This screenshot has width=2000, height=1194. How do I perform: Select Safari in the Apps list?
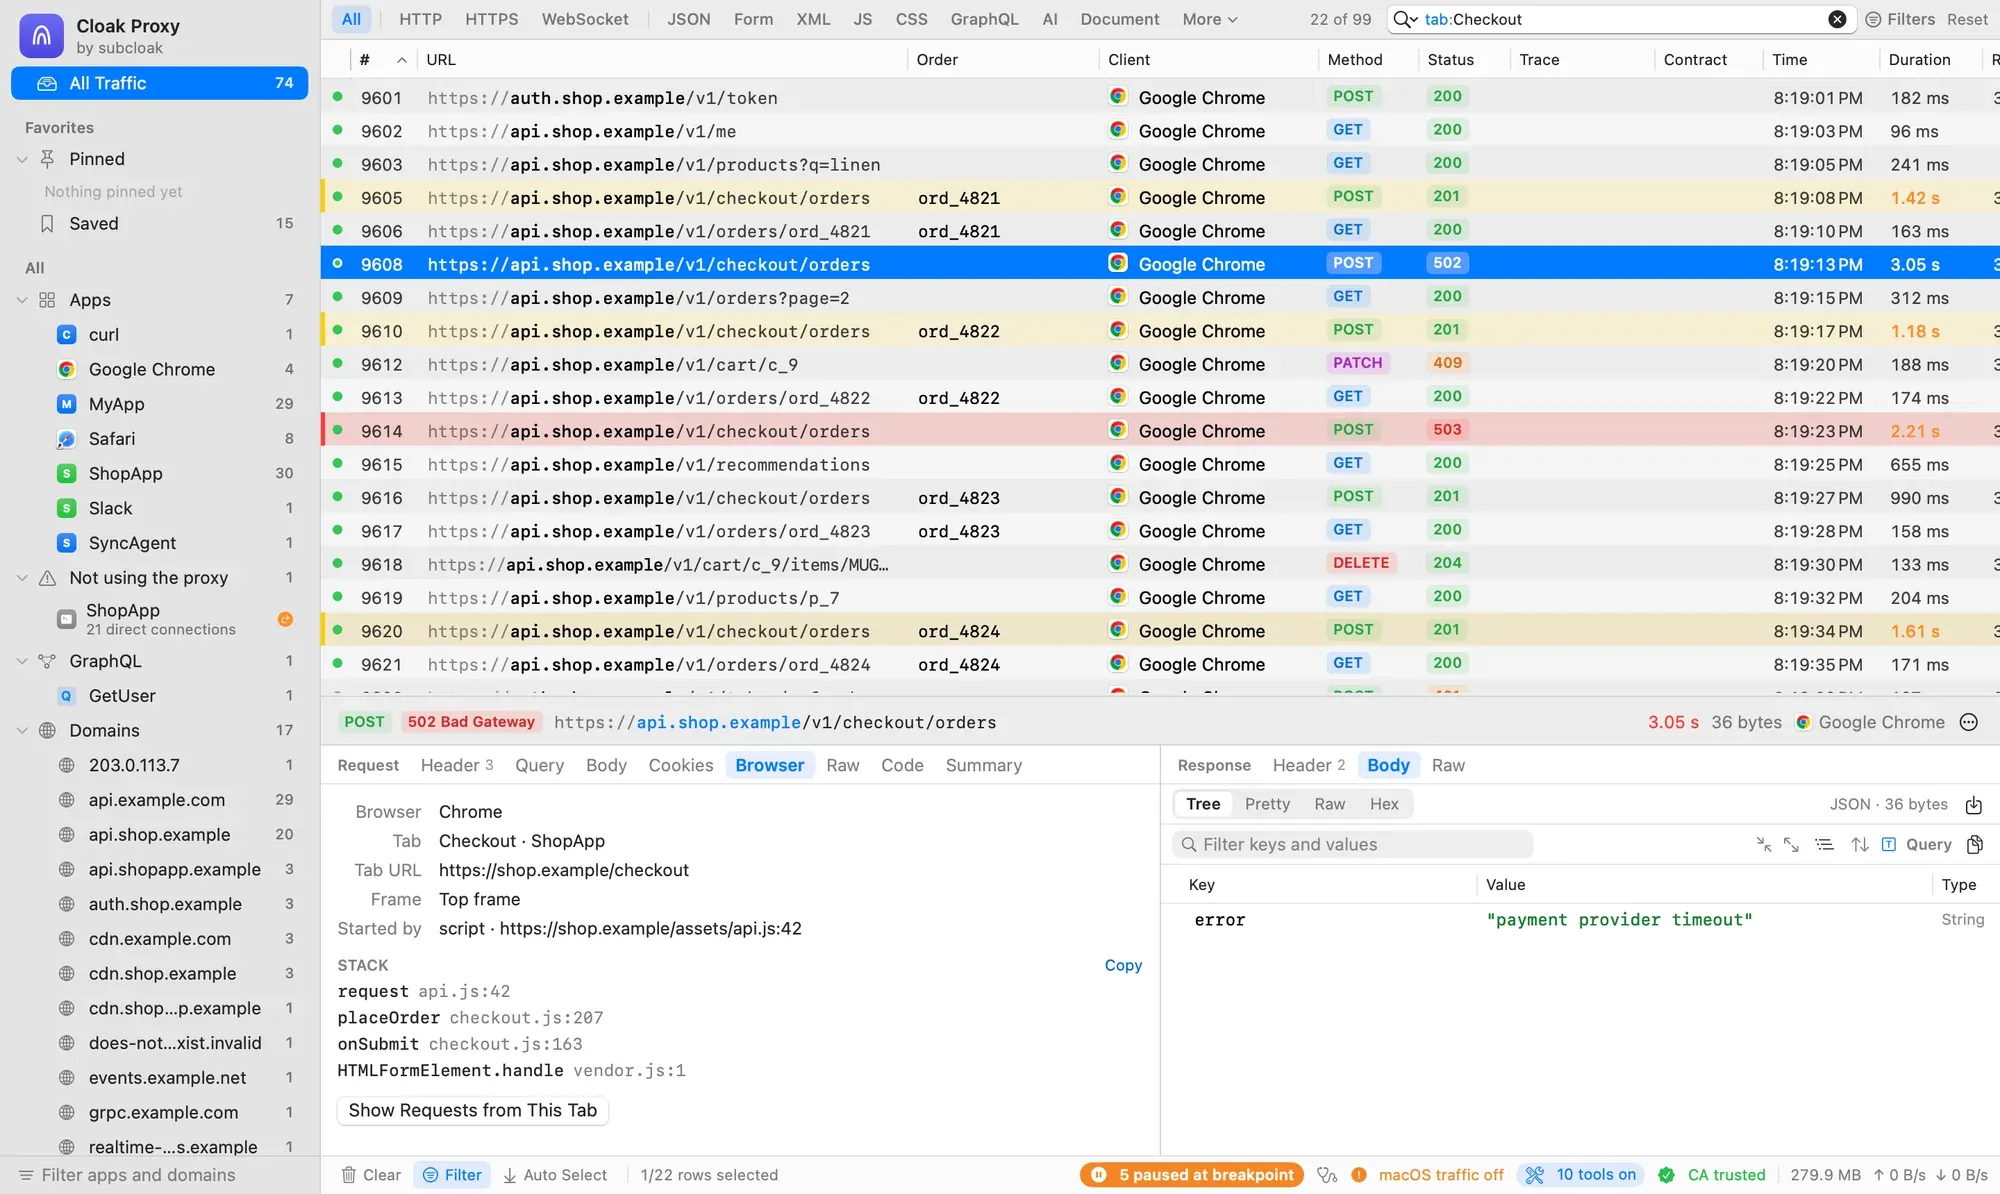[159, 439]
